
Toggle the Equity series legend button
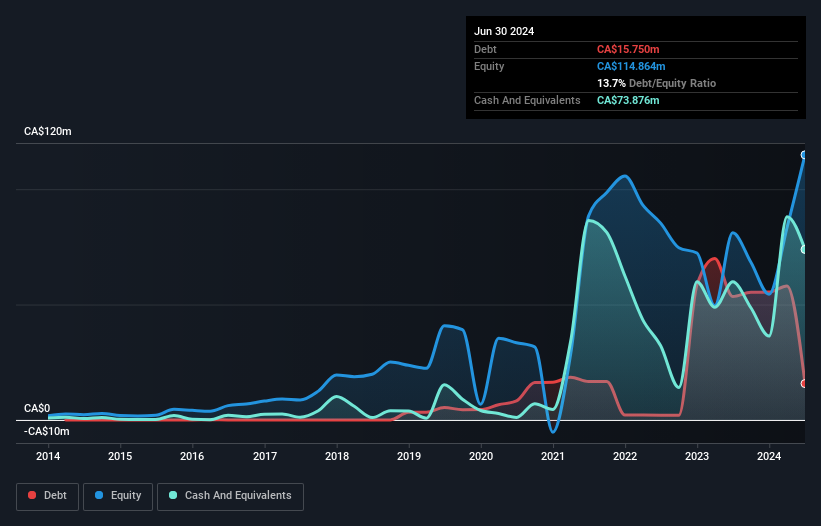tap(118, 496)
